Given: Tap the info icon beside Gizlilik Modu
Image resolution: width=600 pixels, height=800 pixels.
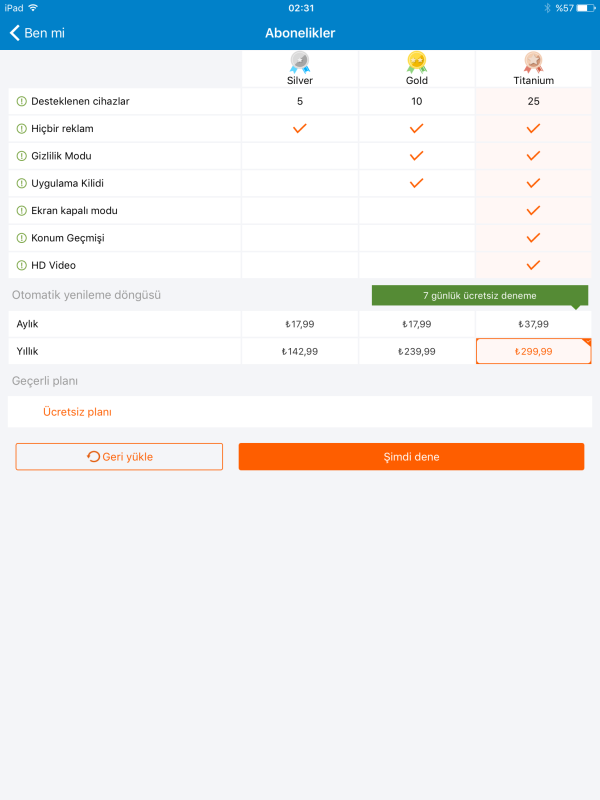Looking at the screenshot, I should click(x=22, y=156).
